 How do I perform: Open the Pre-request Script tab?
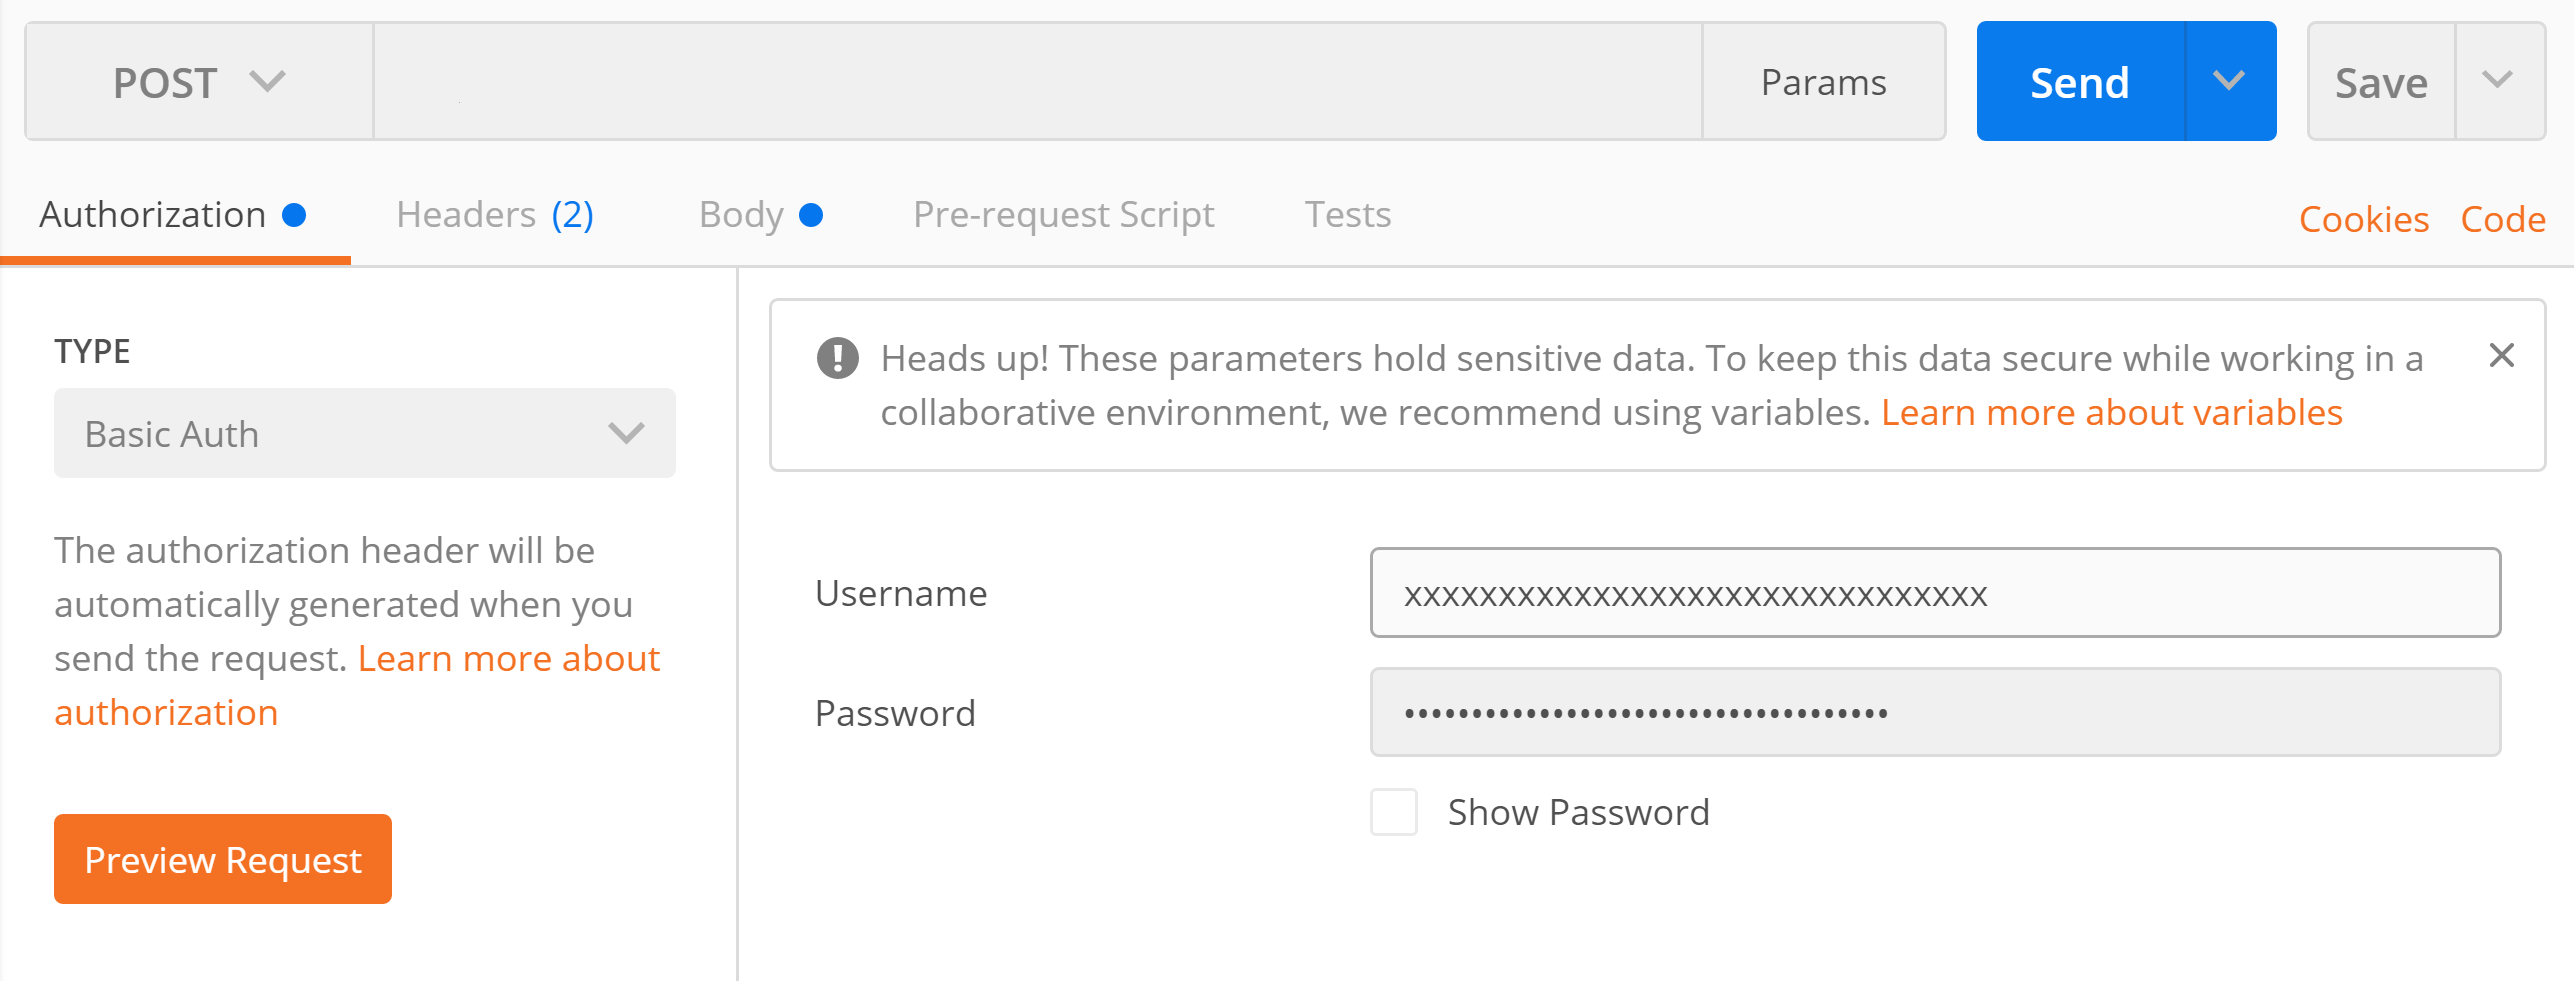(1063, 215)
